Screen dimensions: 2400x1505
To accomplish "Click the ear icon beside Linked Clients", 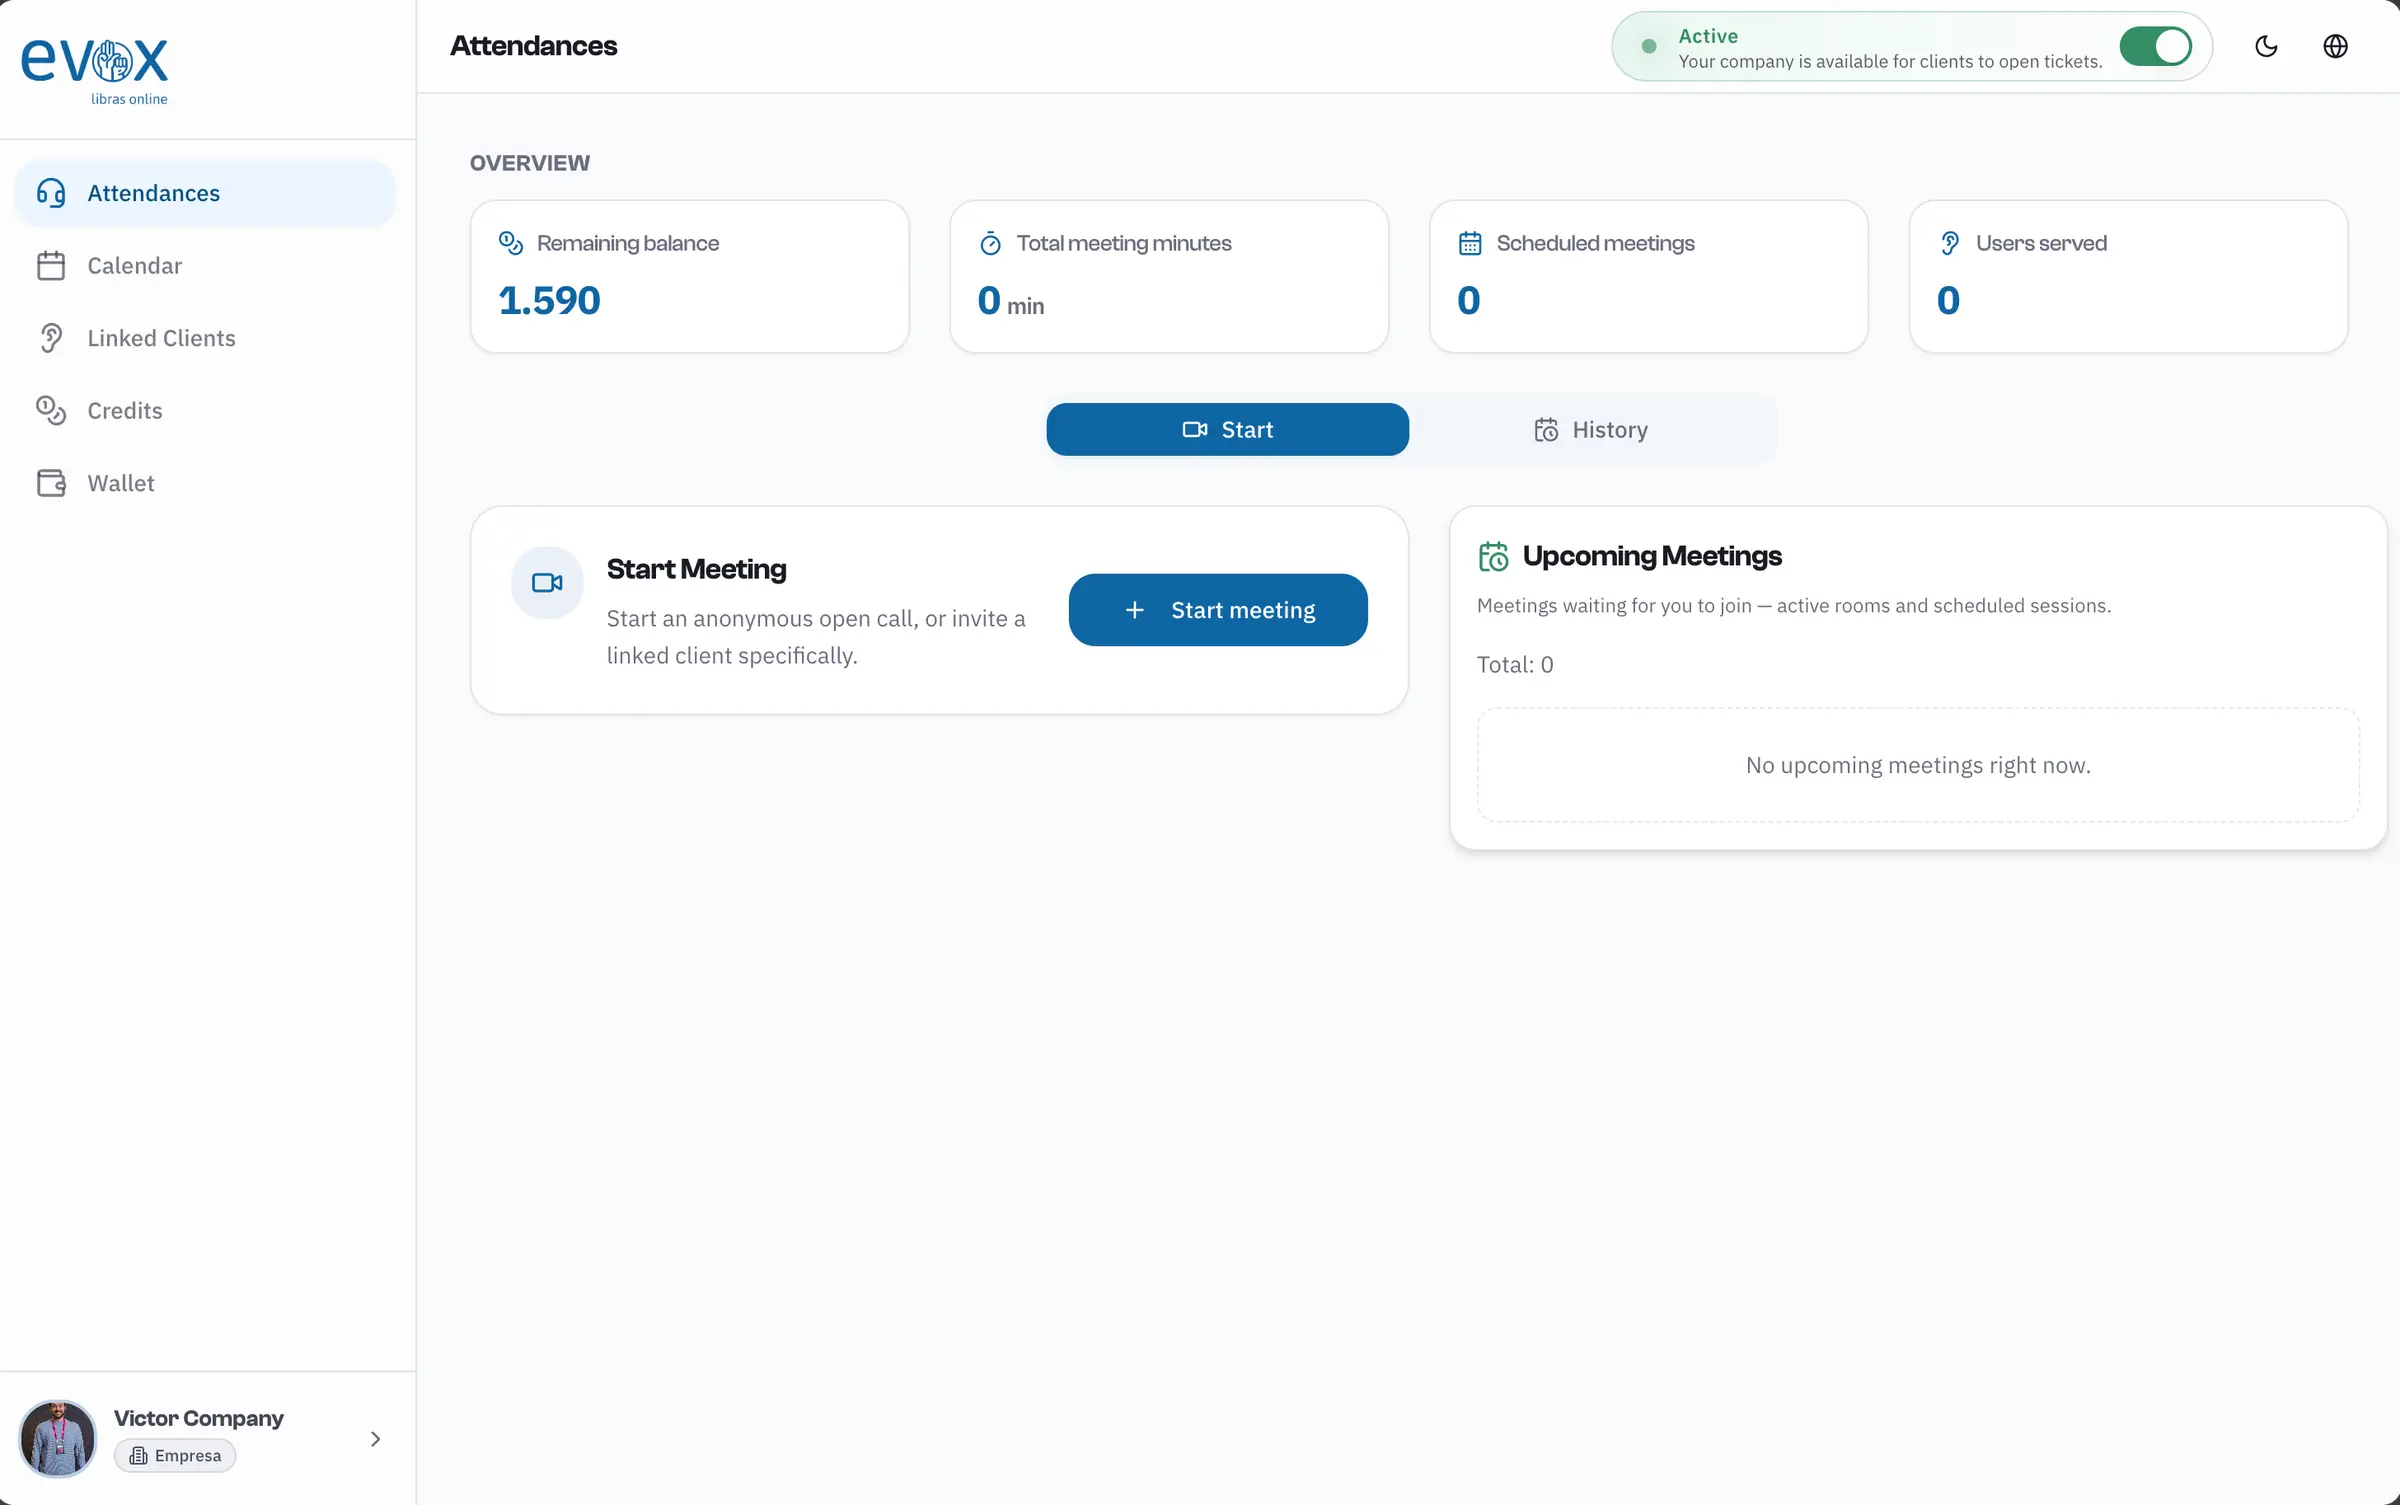I will point(51,338).
